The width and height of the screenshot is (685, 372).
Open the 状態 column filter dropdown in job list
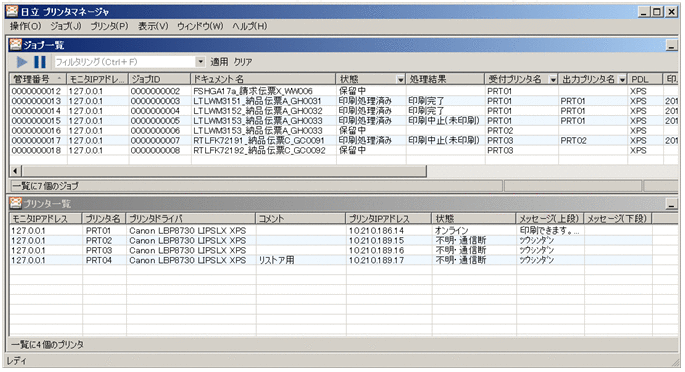click(400, 79)
